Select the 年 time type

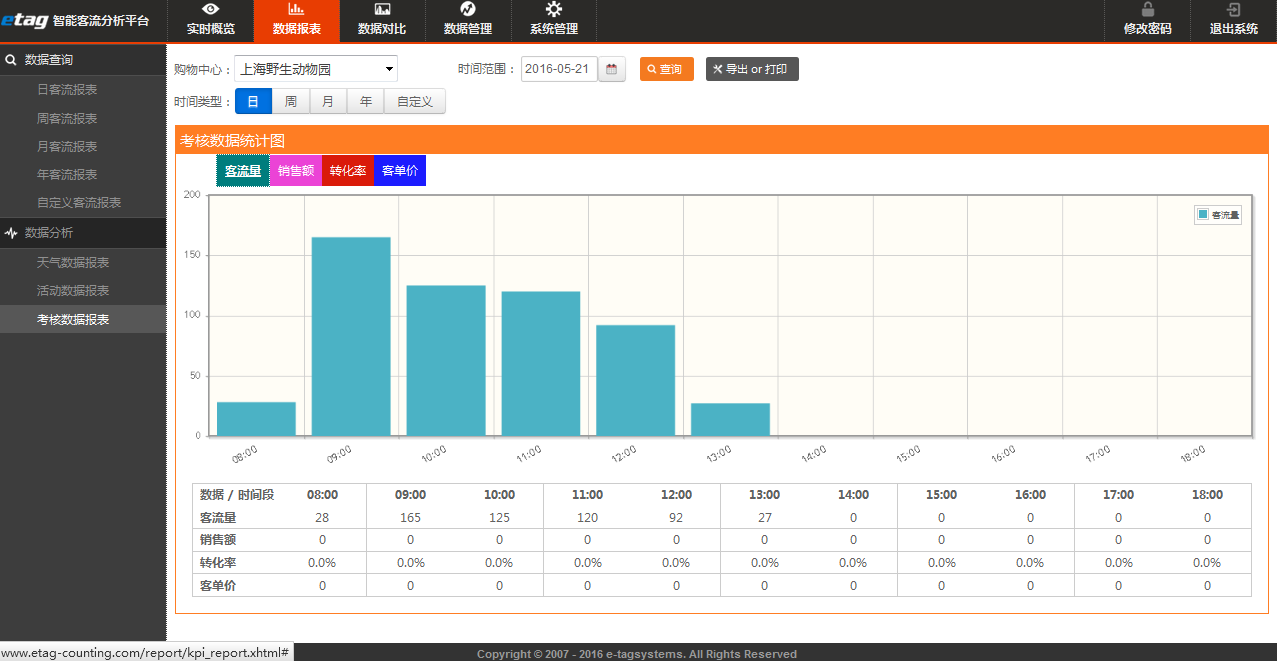point(366,101)
